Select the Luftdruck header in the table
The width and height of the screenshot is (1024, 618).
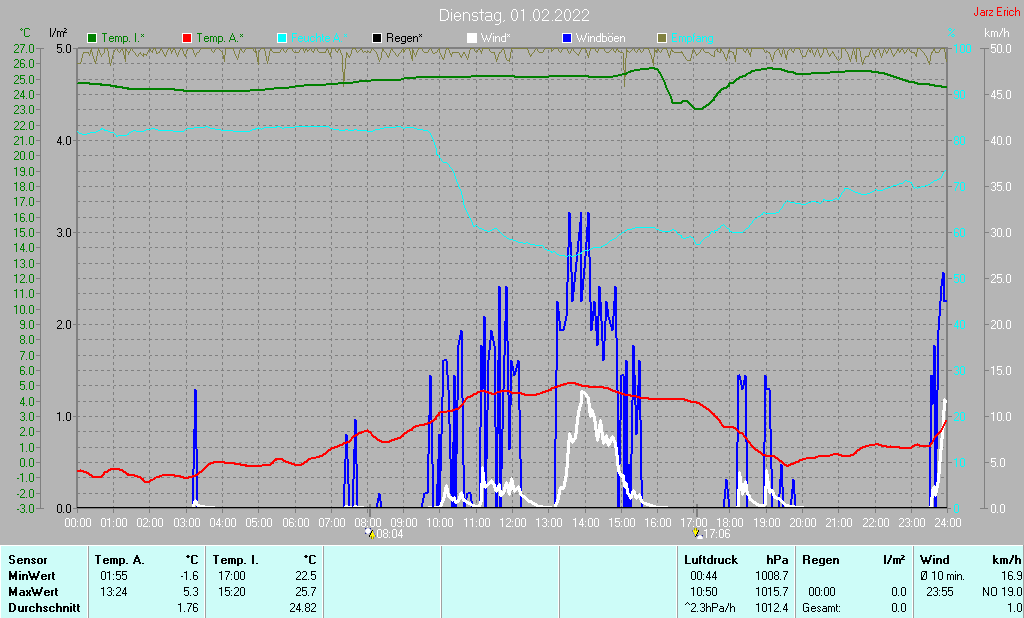click(x=711, y=560)
